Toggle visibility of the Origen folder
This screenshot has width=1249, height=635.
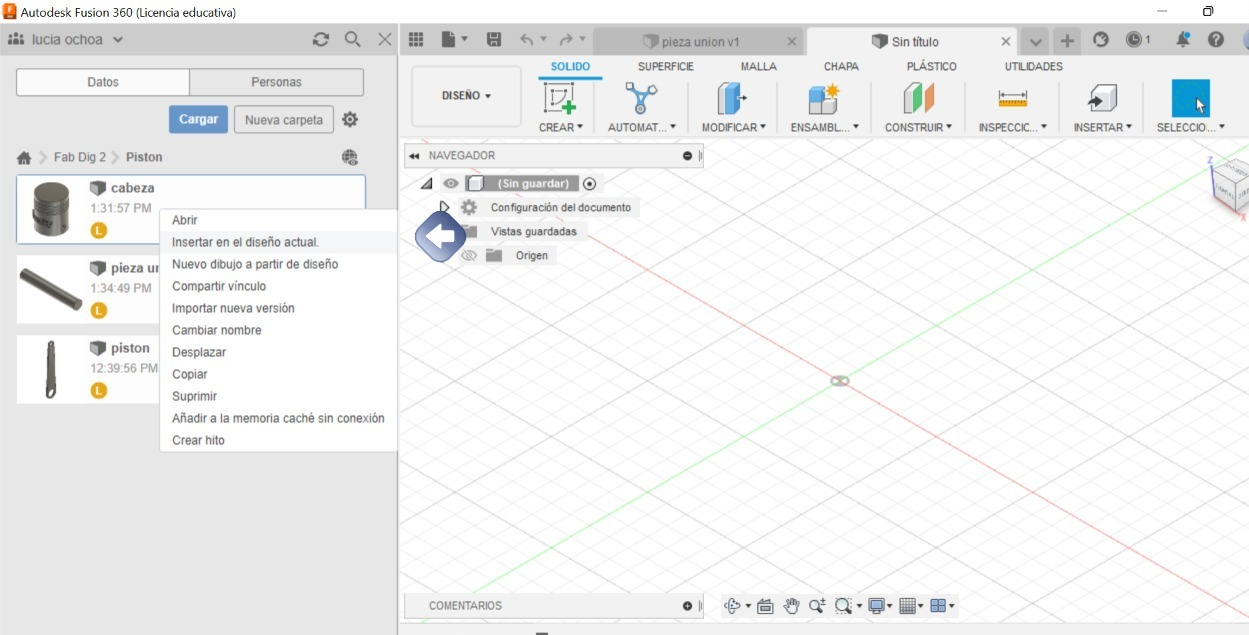click(469, 256)
